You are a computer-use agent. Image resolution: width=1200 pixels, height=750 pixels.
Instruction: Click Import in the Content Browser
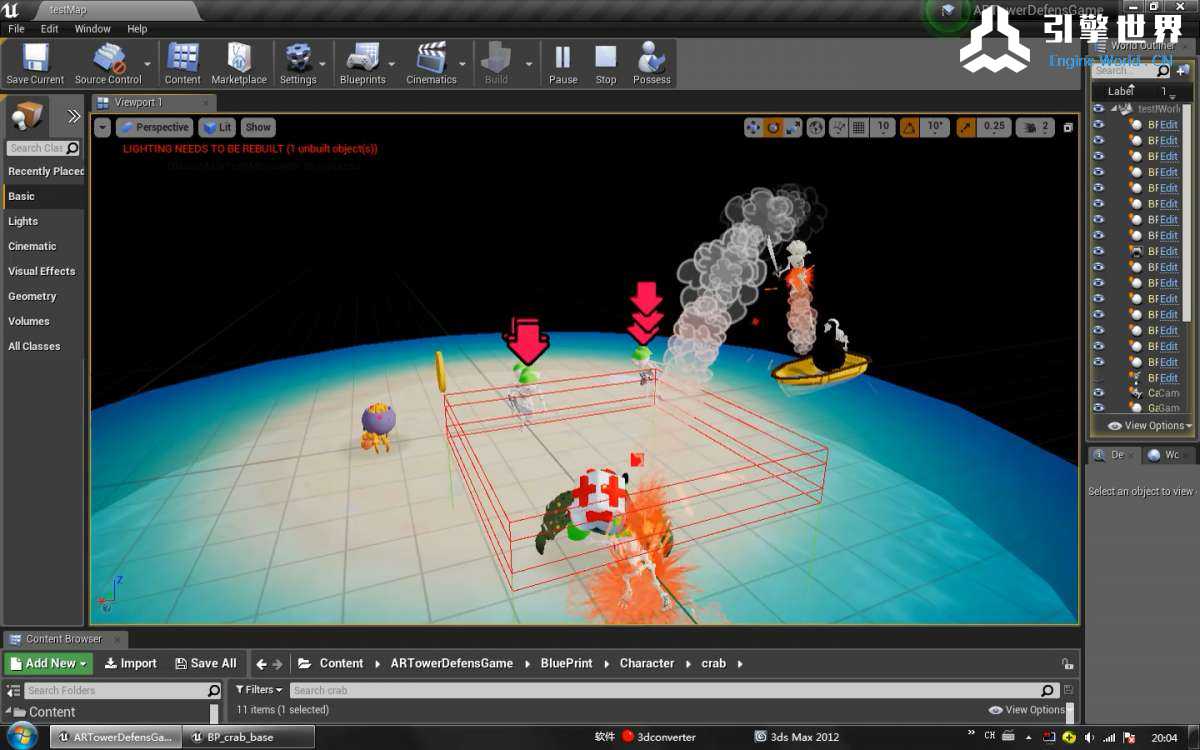click(130, 663)
